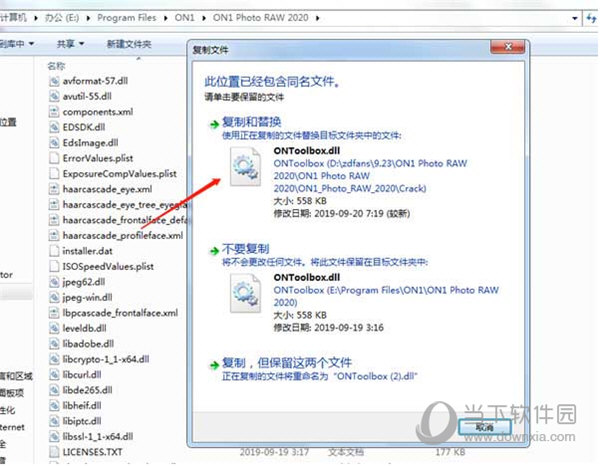Expand the arrow after ON1 Photo RAW 2020
Image resolution: width=600 pixels, height=466 pixels.
[x=318, y=18]
